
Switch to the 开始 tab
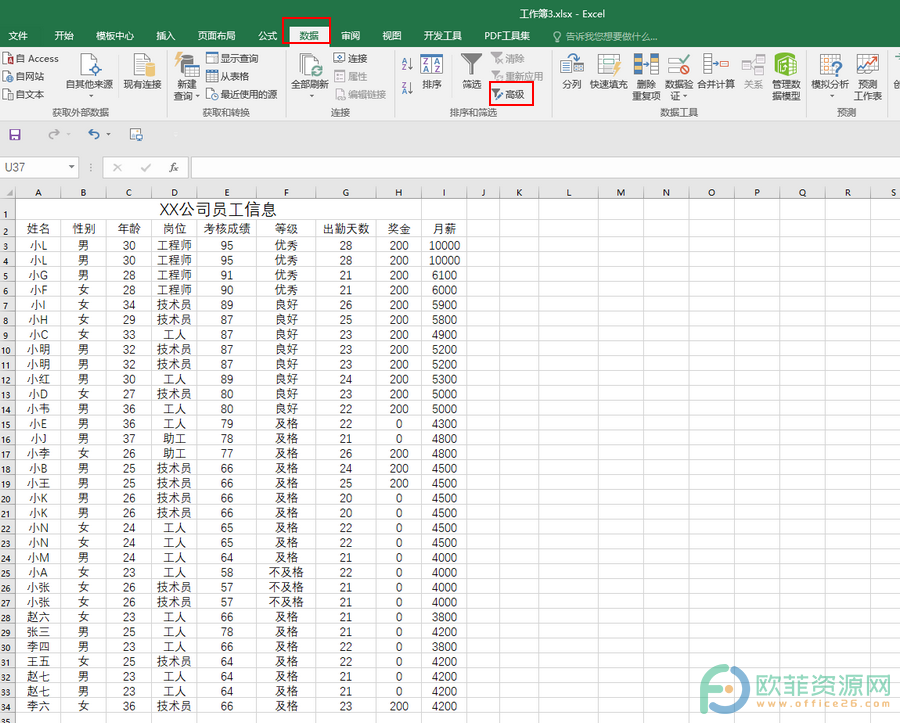coord(64,36)
